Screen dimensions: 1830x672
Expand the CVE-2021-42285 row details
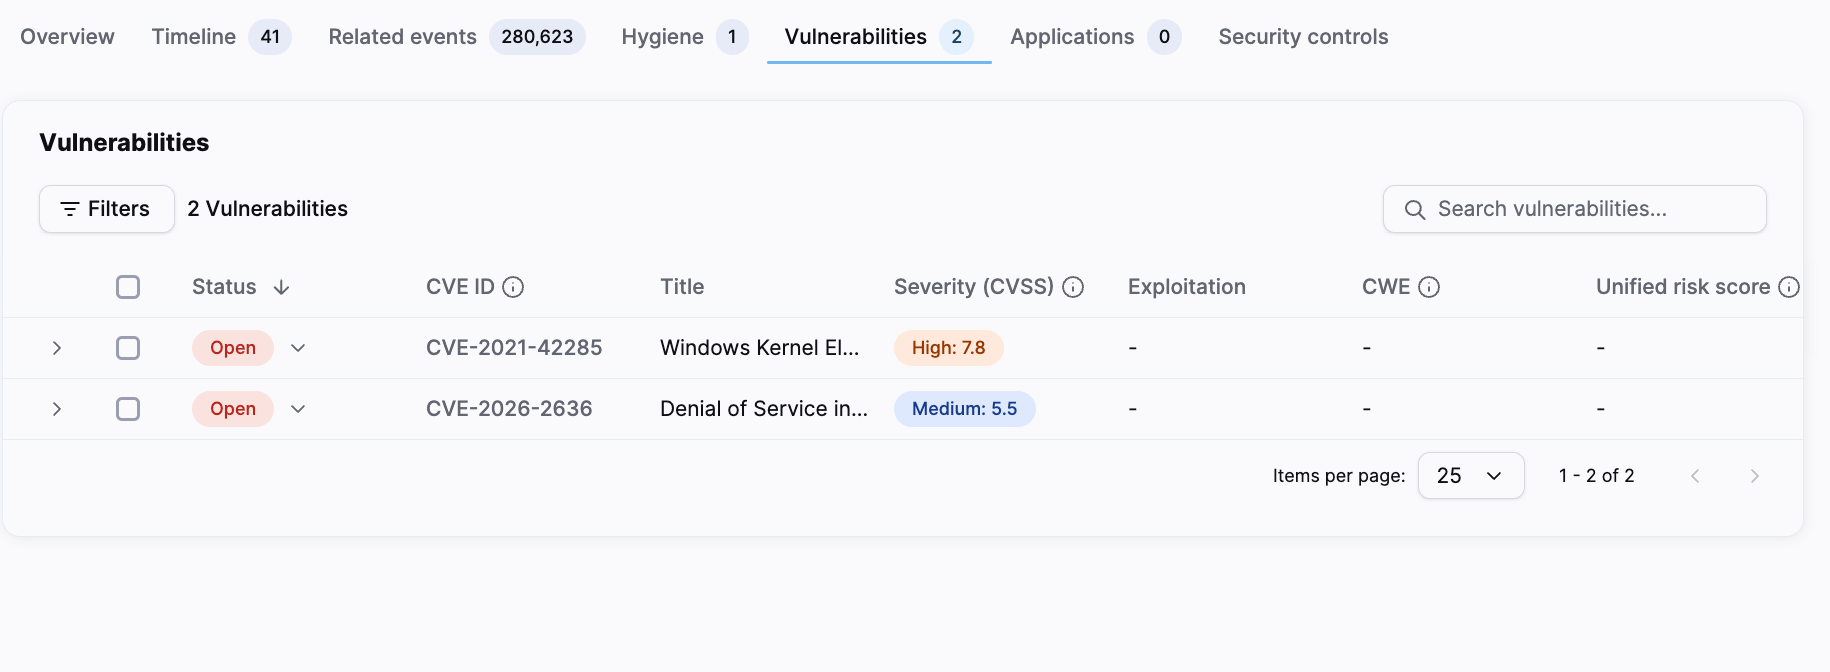pyautogui.click(x=57, y=348)
